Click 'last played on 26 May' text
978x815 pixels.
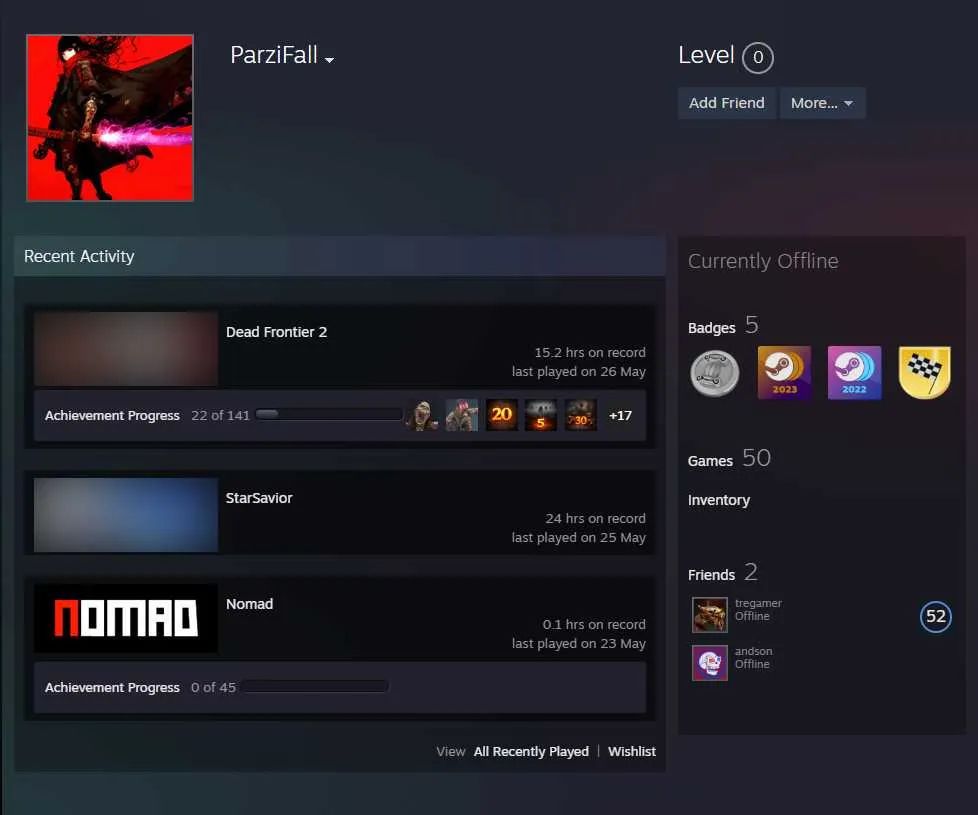(x=578, y=372)
